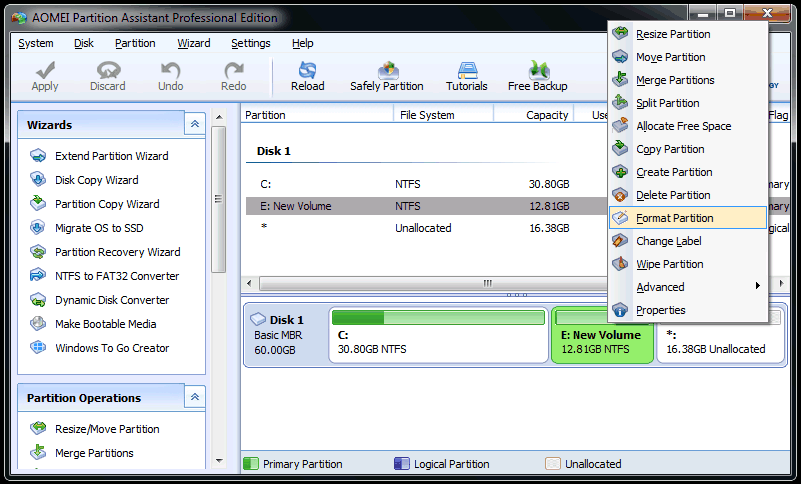Select Delete Partition menu entry

click(x=688, y=195)
